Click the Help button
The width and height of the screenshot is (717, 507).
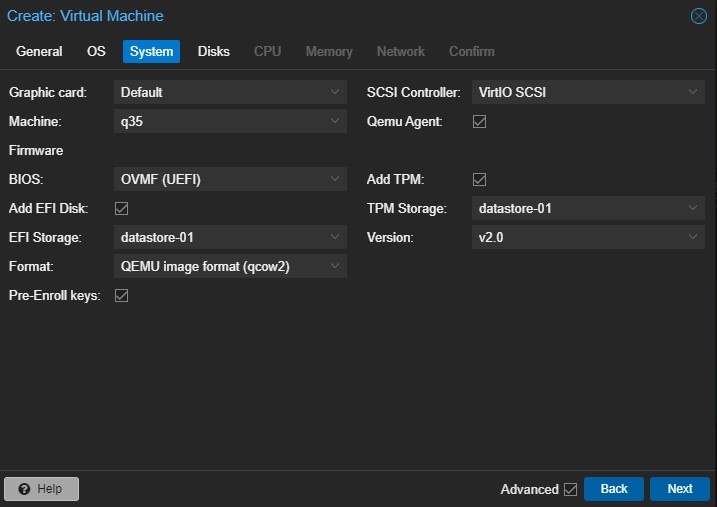(41, 489)
